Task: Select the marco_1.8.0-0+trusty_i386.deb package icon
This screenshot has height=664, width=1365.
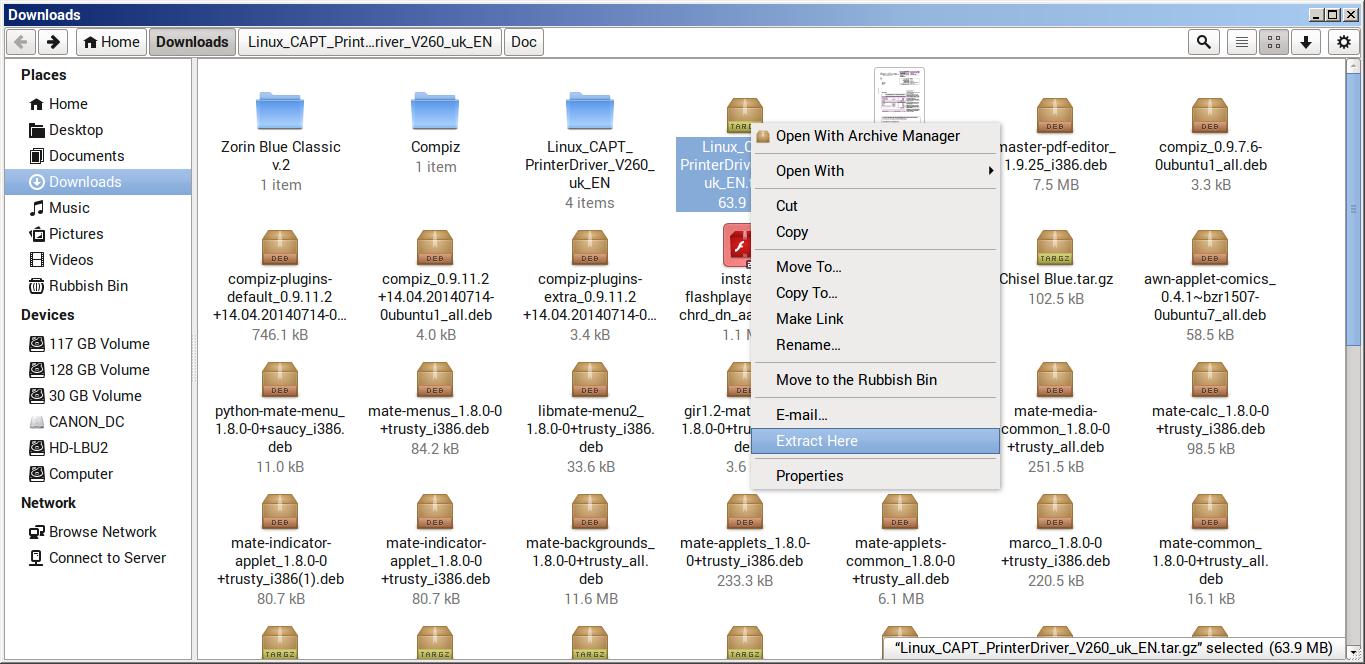Action: [1055, 511]
